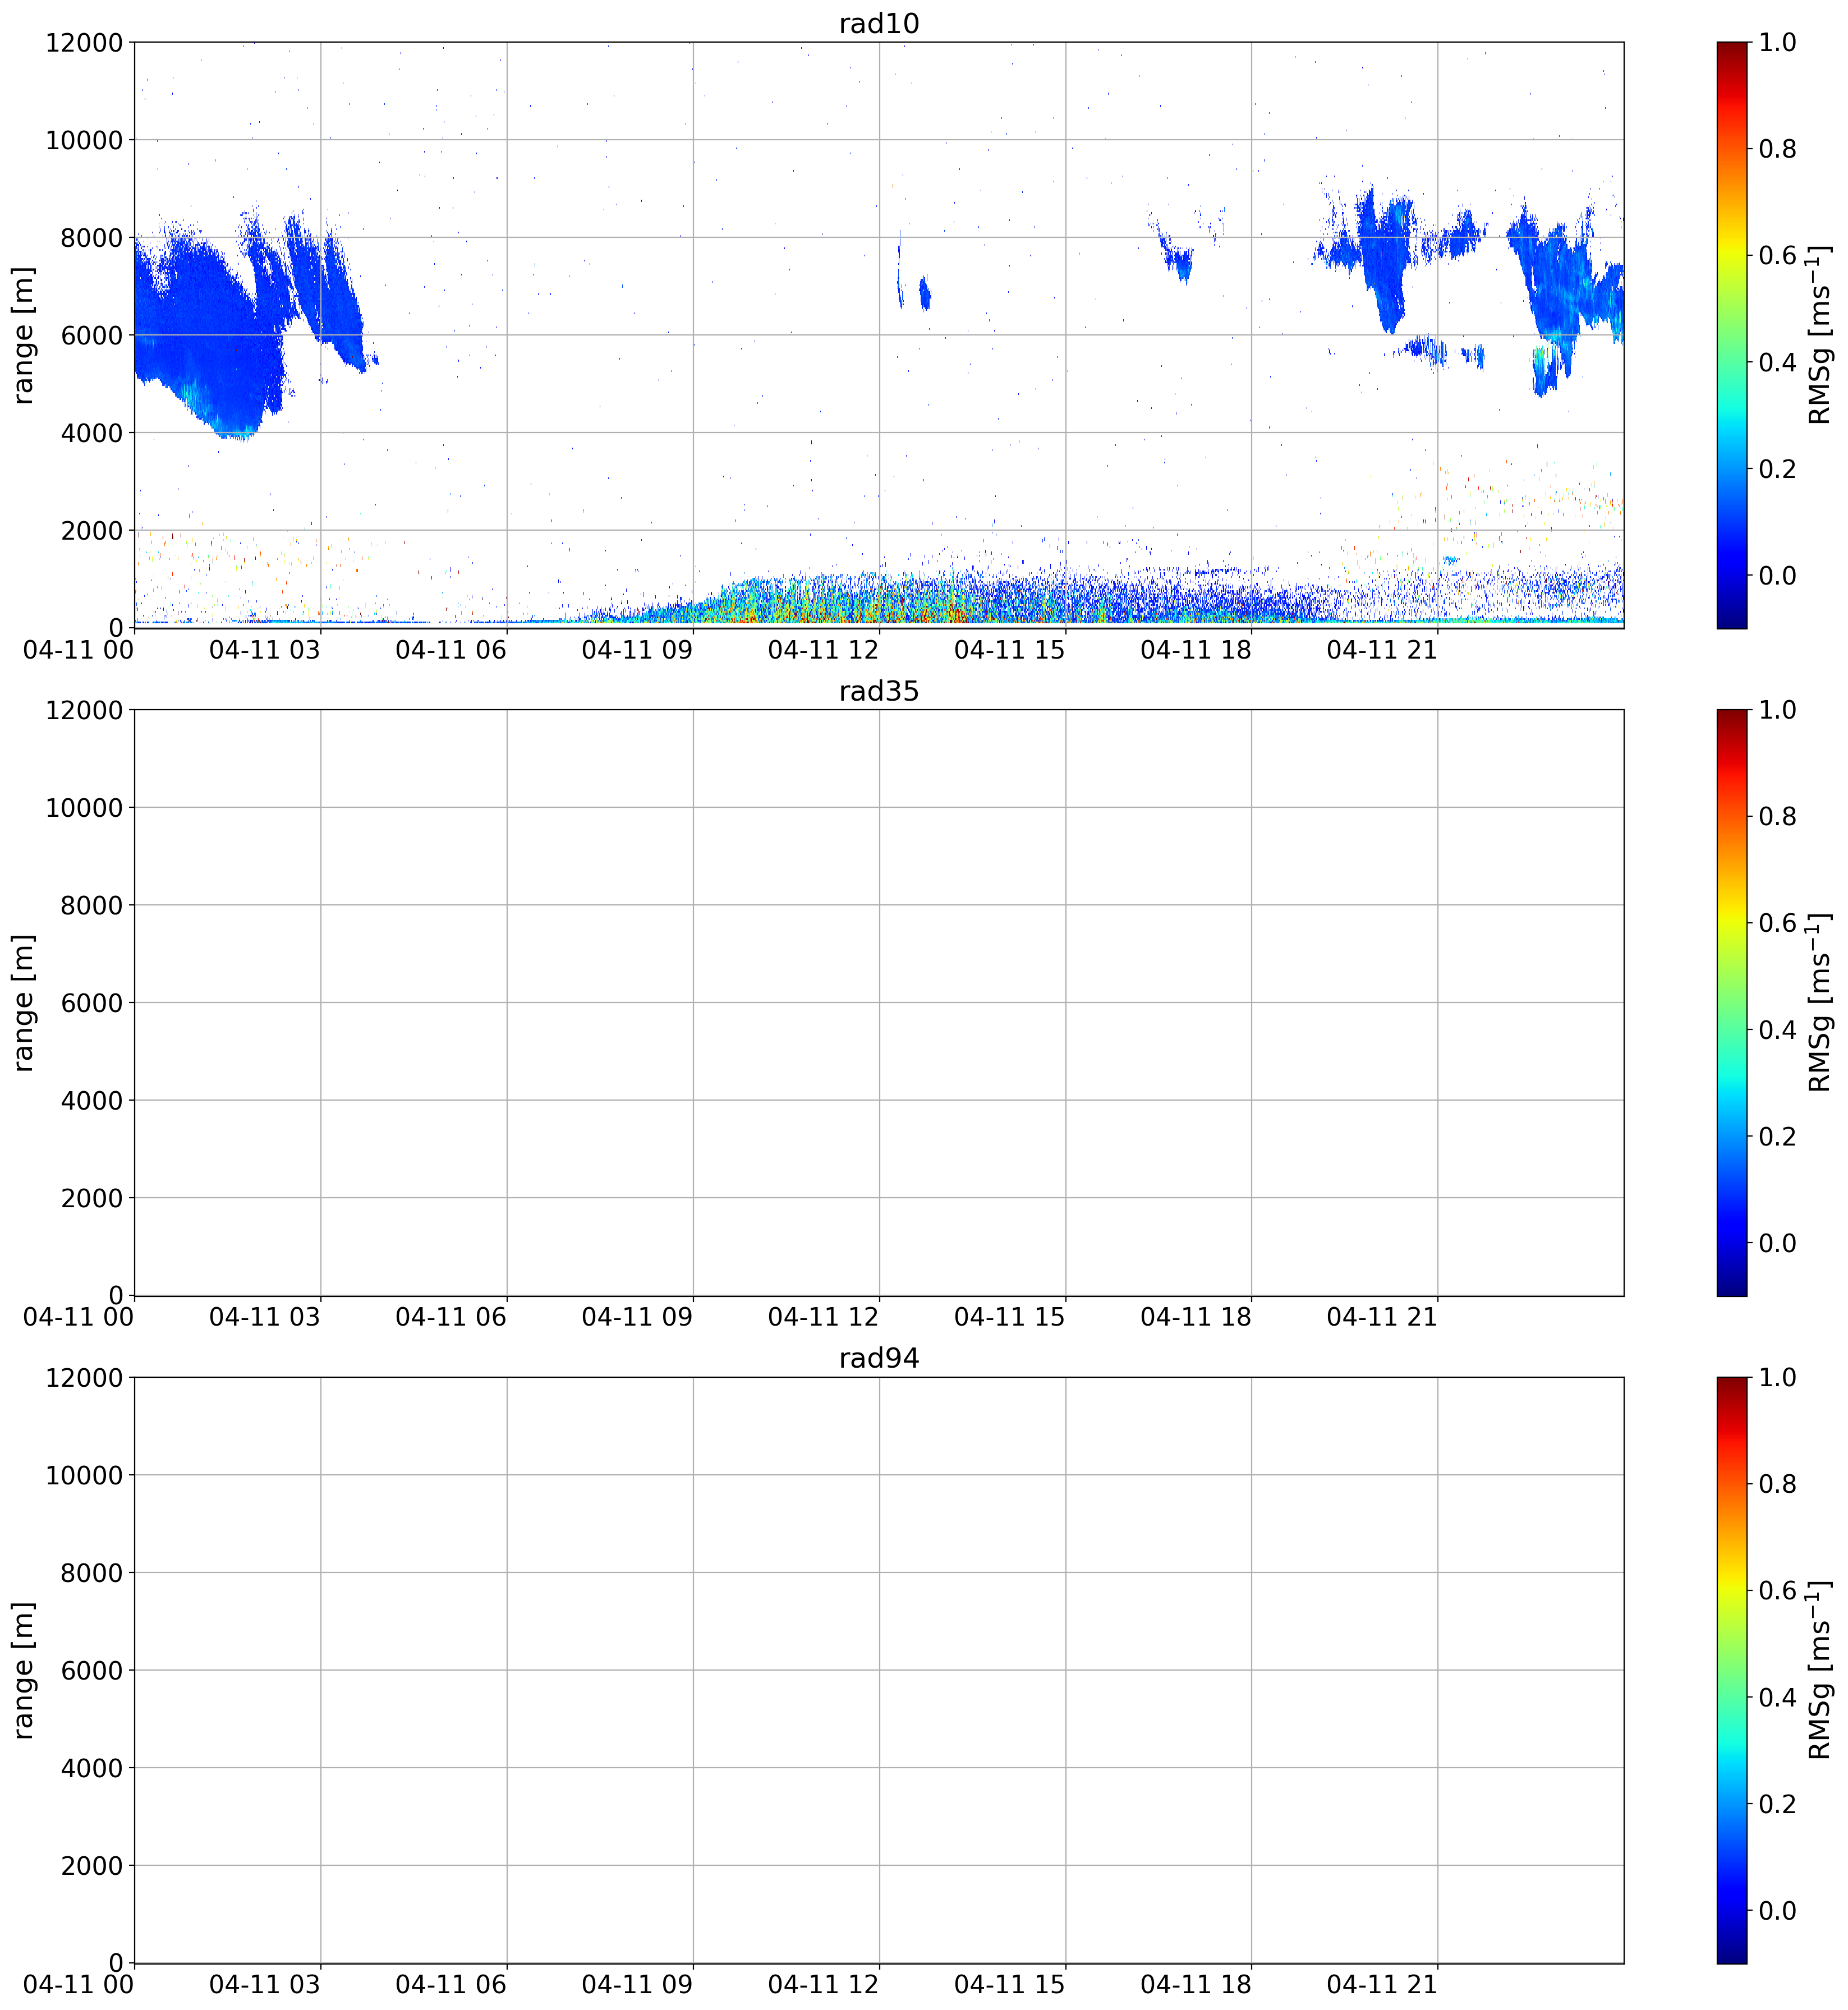Click the colorbar beside the rad10 plot
Screen dimensions: 1848x2010
(1732, 335)
